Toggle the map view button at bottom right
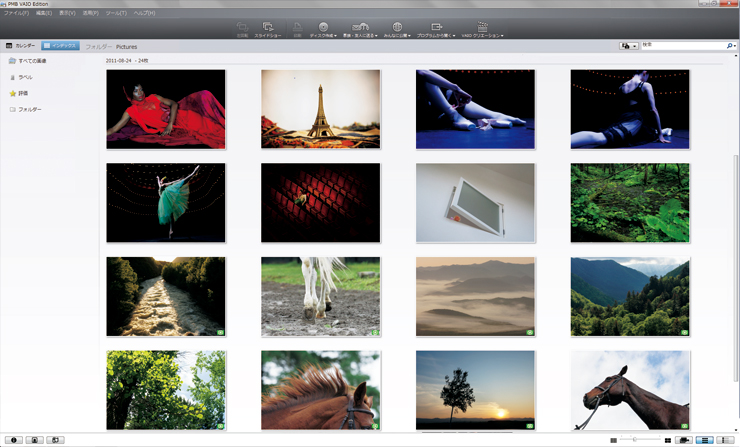 (x=684, y=440)
